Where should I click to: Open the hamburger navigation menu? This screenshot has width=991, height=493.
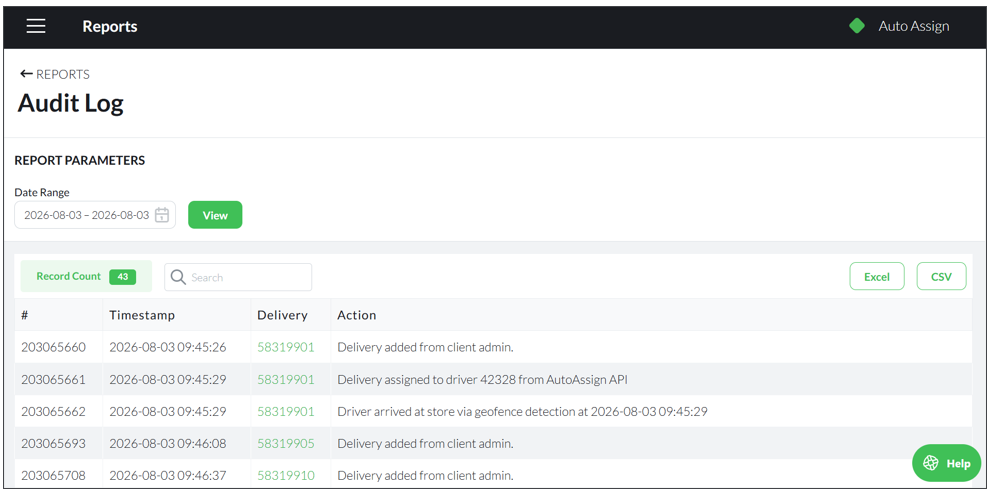[36, 26]
